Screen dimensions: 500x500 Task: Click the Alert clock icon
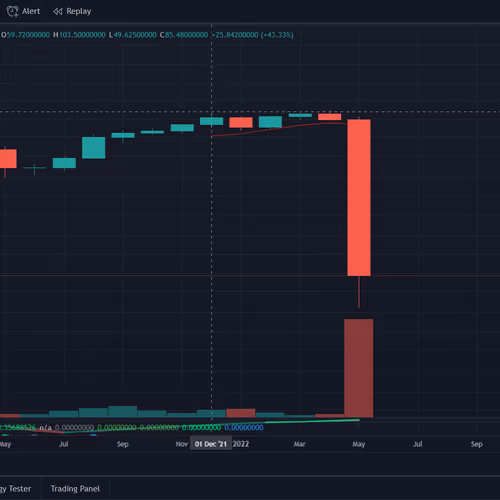(13, 12)
